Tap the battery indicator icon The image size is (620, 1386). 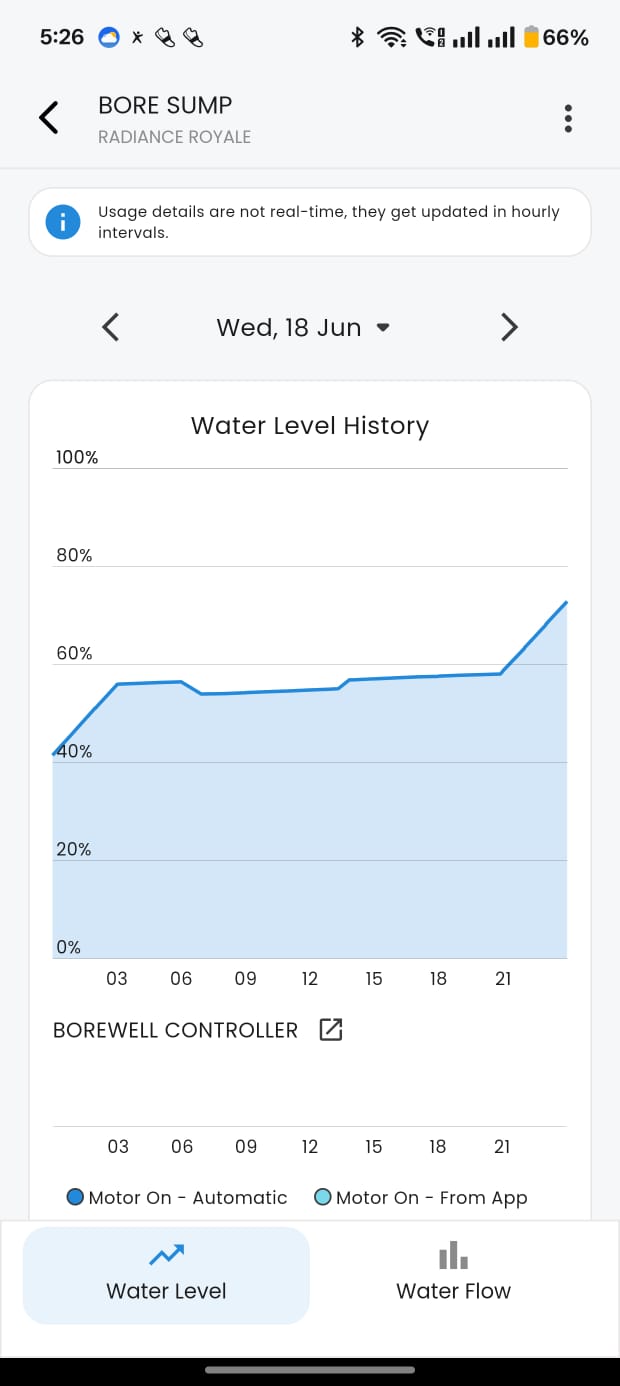pos(531,38)
